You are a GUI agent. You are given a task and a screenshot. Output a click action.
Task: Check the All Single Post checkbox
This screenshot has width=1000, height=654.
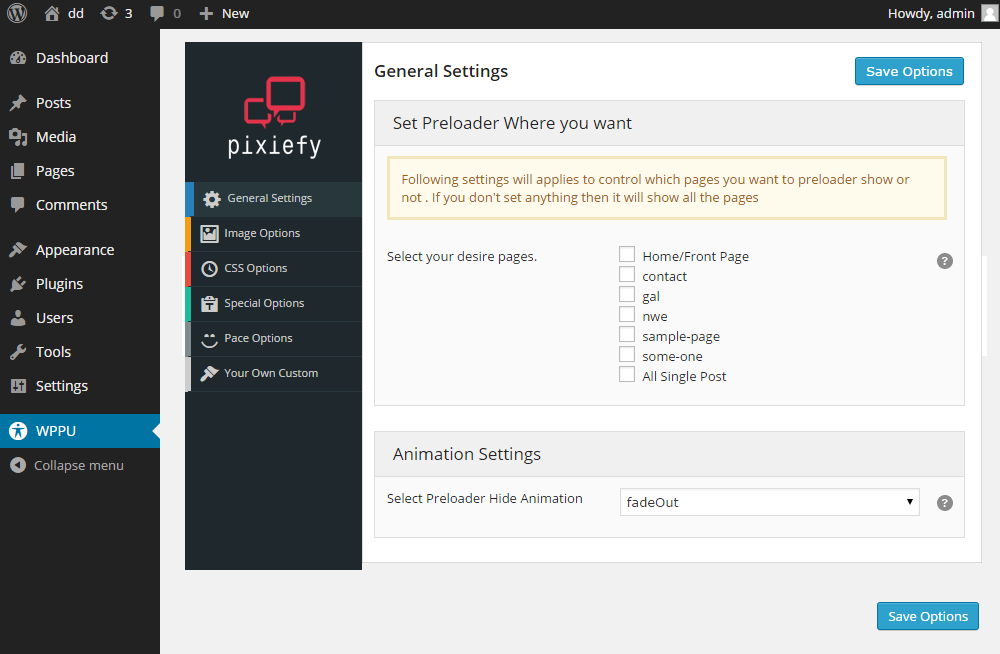tap(627, 375)
